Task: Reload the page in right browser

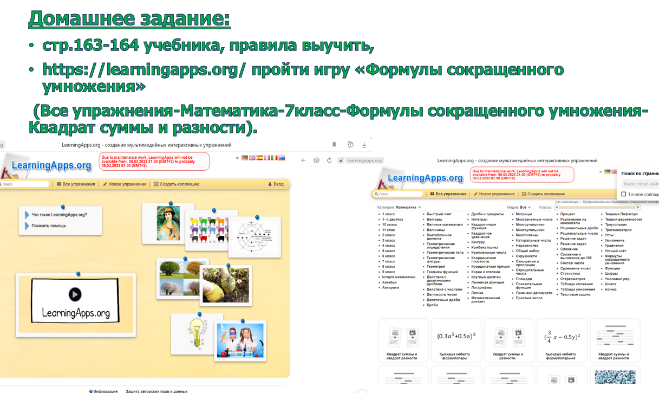Action: pyautogui.click(x=330, y=161)
